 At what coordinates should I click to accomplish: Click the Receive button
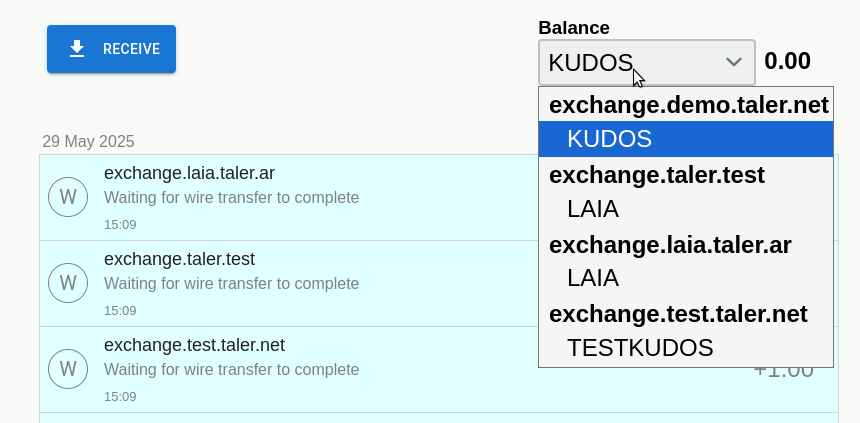coord(111,49)
